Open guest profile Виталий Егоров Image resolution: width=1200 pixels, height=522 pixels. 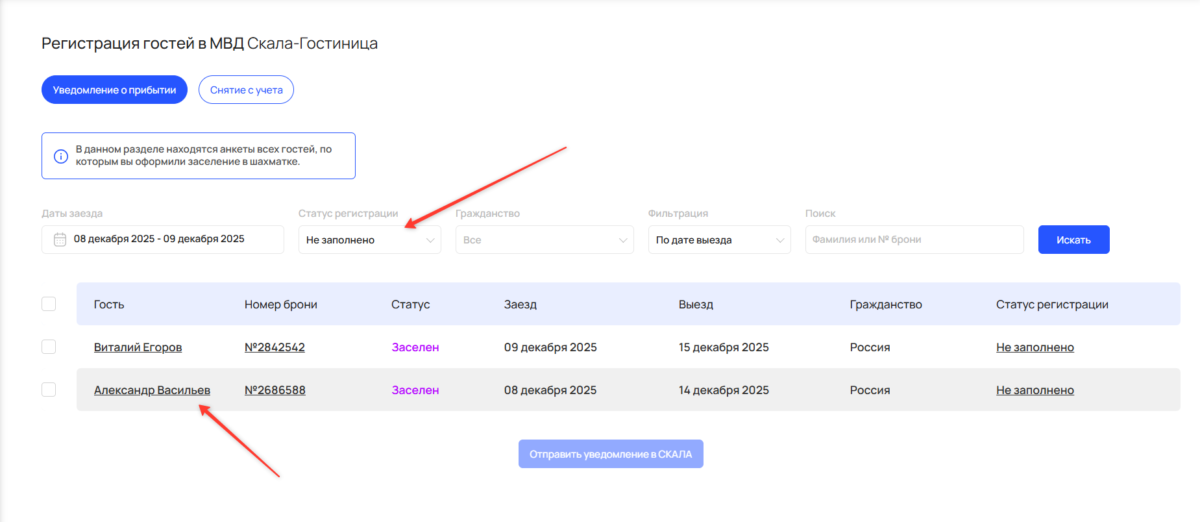(138, 348)
